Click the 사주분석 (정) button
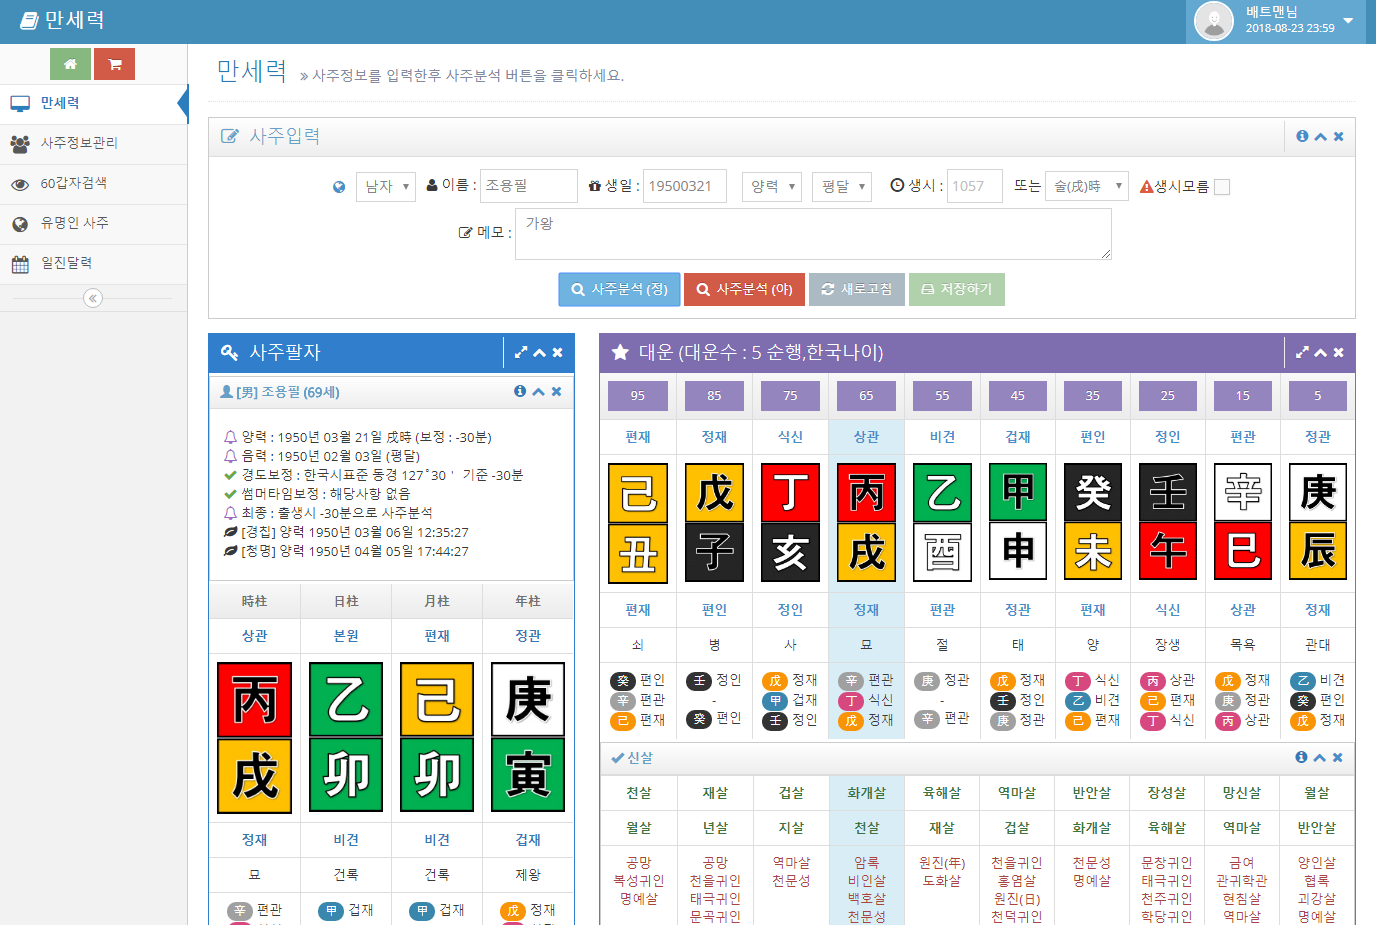This screenshot has width=1376, height=925. point(619,289)
